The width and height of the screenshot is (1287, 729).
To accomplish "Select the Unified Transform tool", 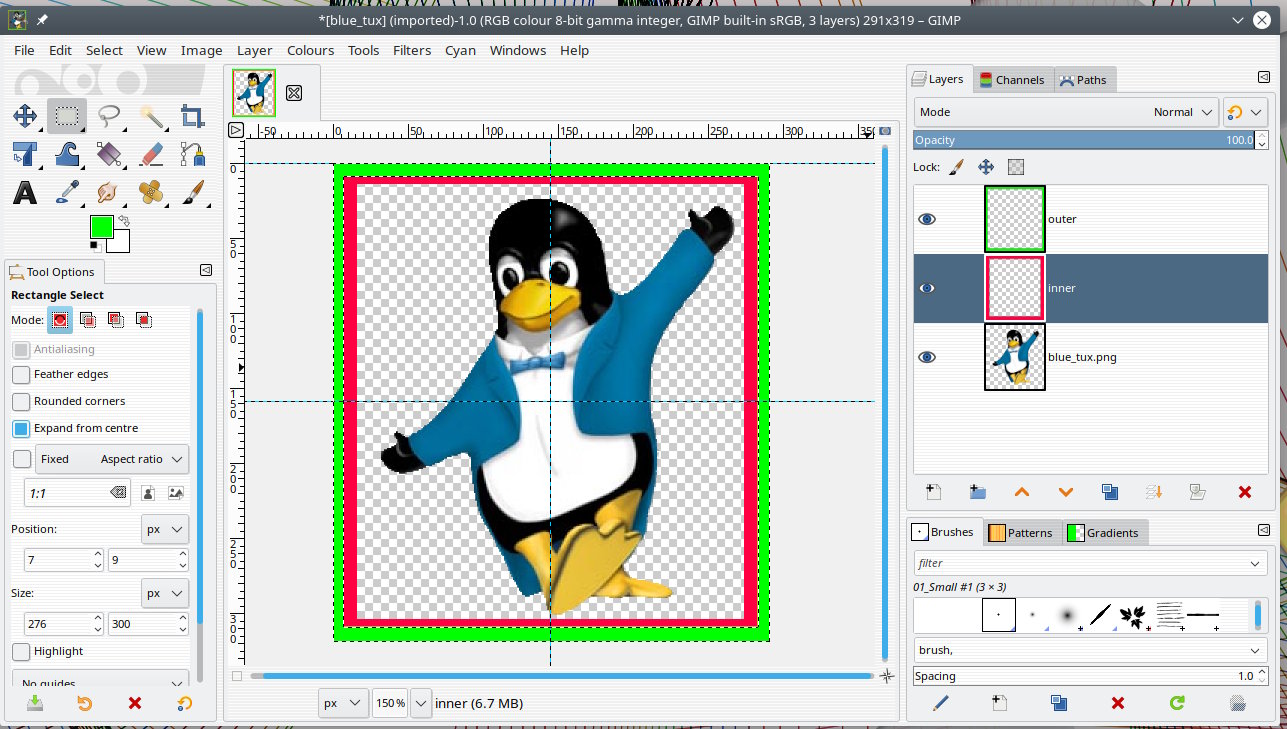I will [25, 154].
